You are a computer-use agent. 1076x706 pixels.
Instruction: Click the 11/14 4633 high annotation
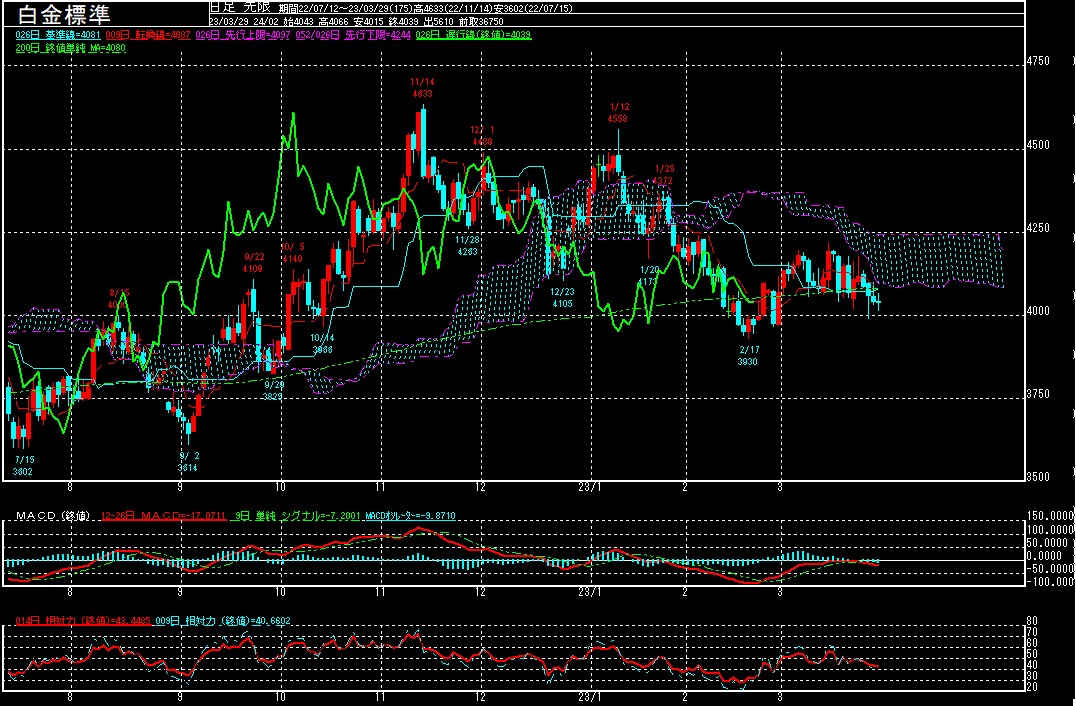click(422, 88)
